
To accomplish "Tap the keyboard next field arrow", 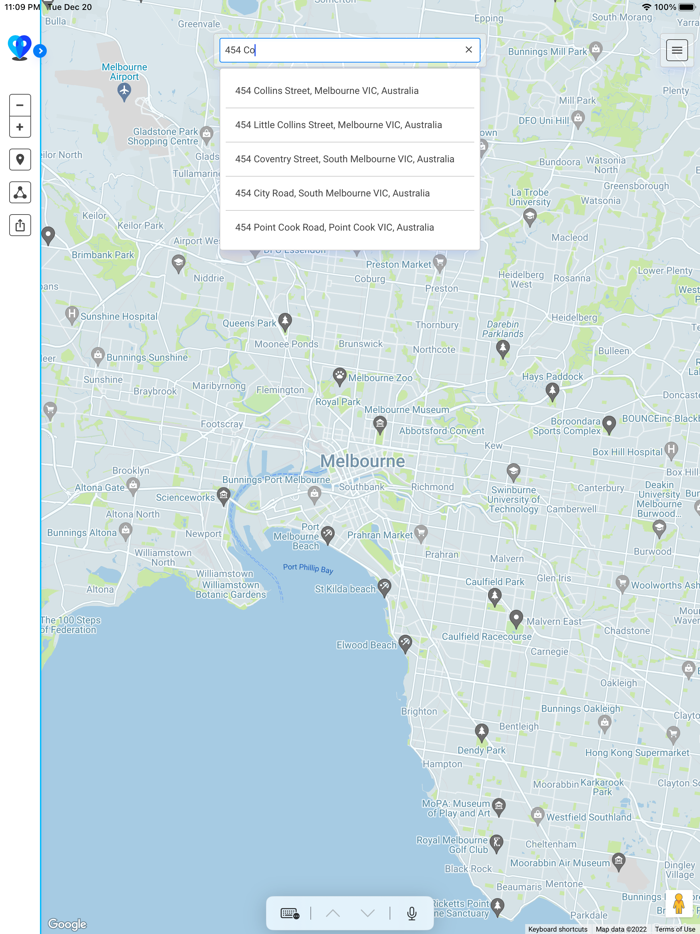I will [x=368, y=913].
